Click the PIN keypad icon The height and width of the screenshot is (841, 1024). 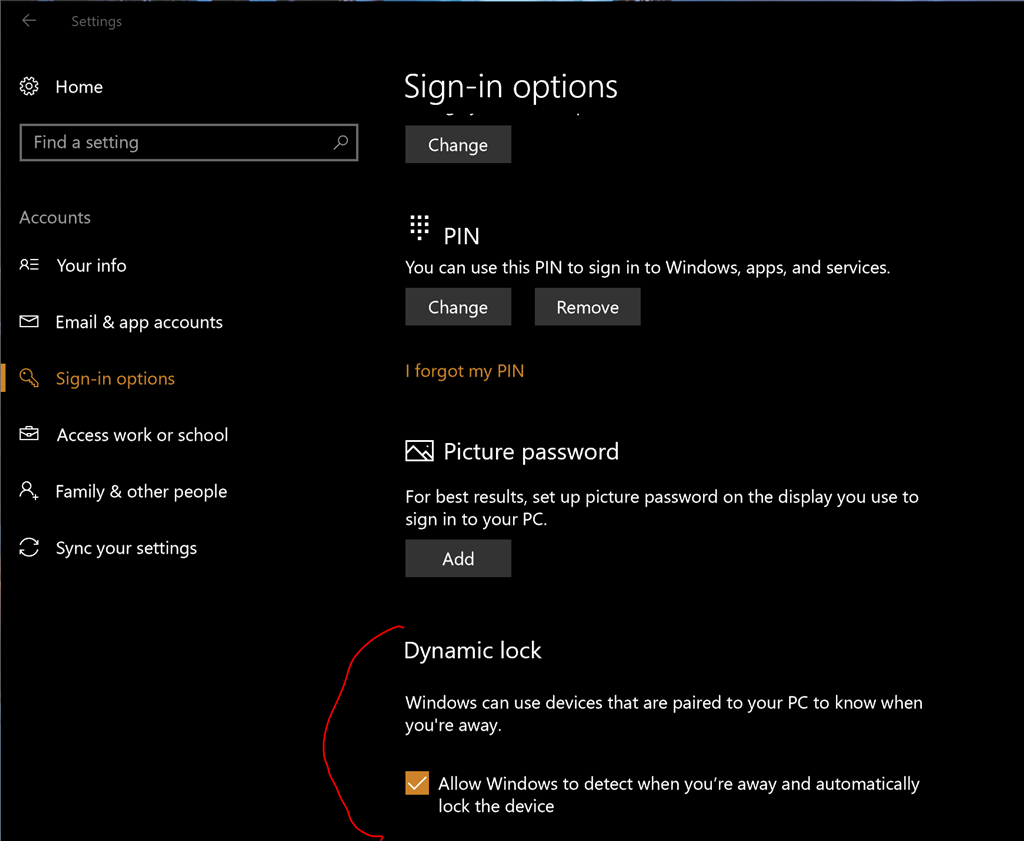[419, 228]
